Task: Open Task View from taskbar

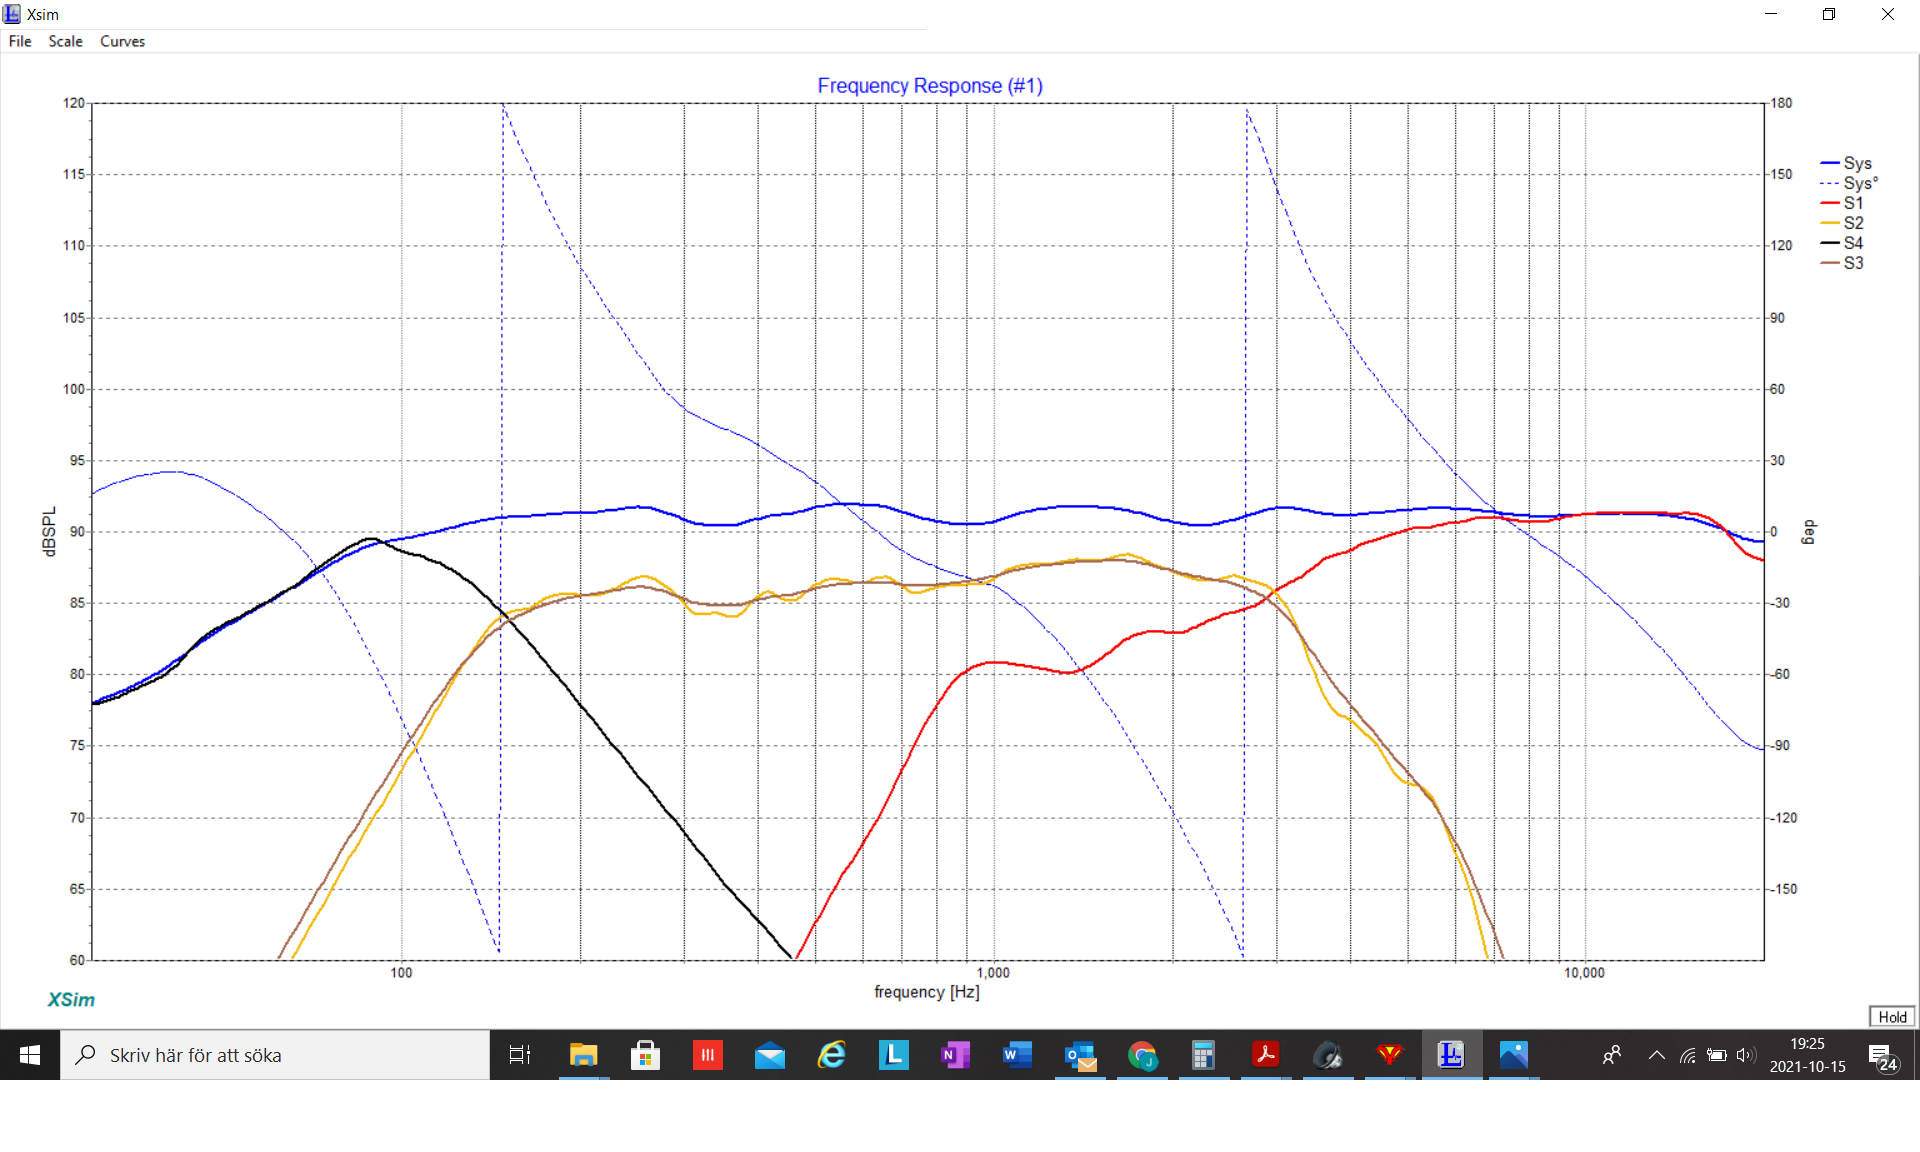Action: 520,1055
